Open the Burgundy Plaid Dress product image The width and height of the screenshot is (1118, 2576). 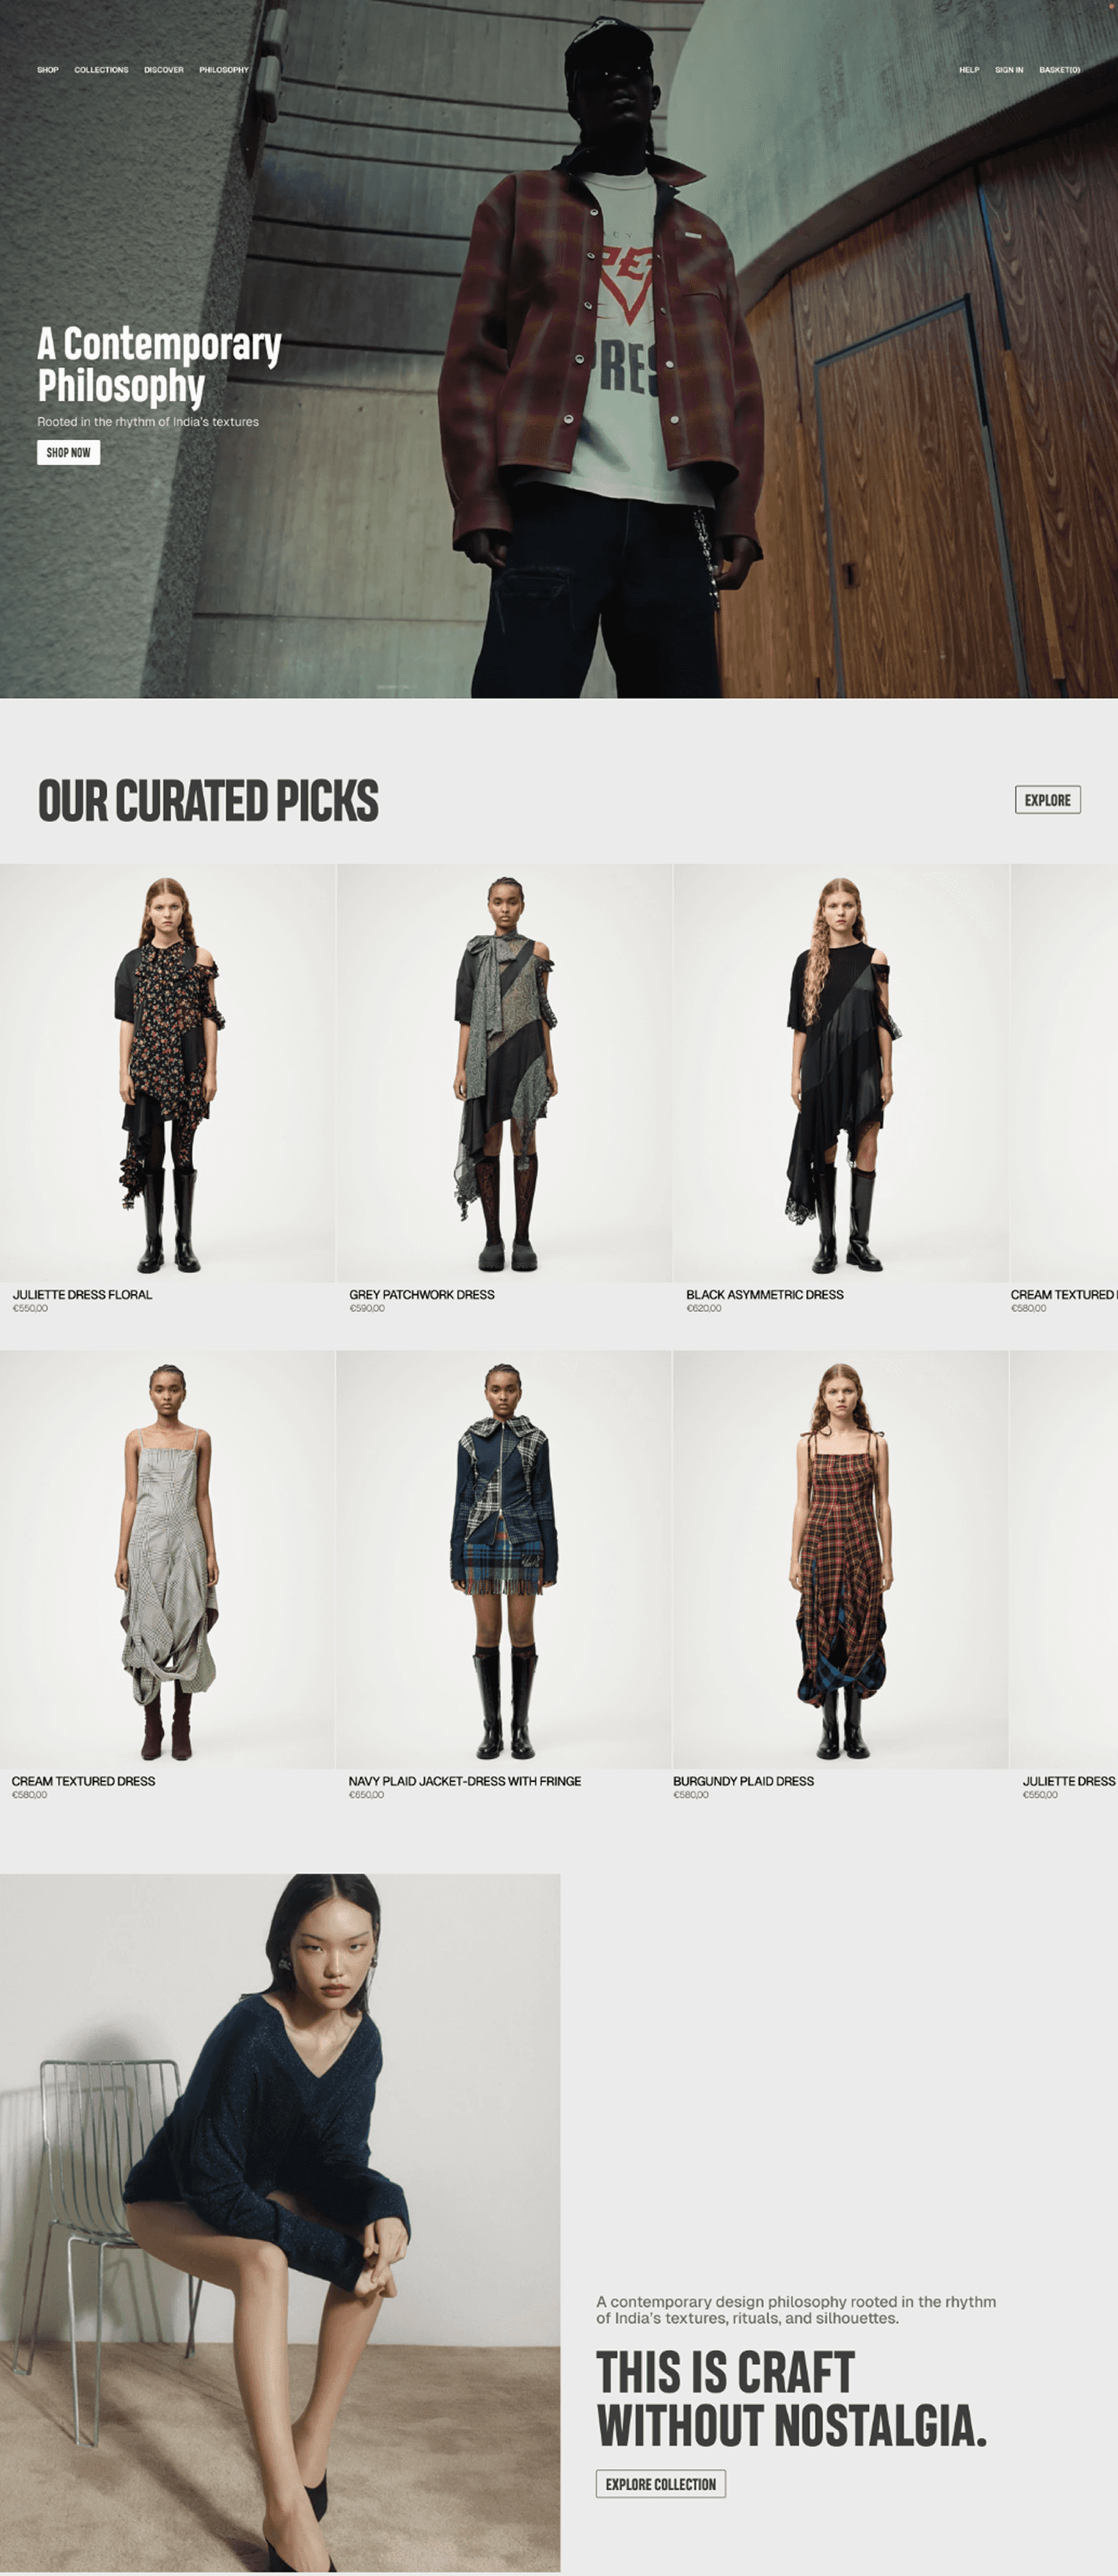pos(840,1559)
